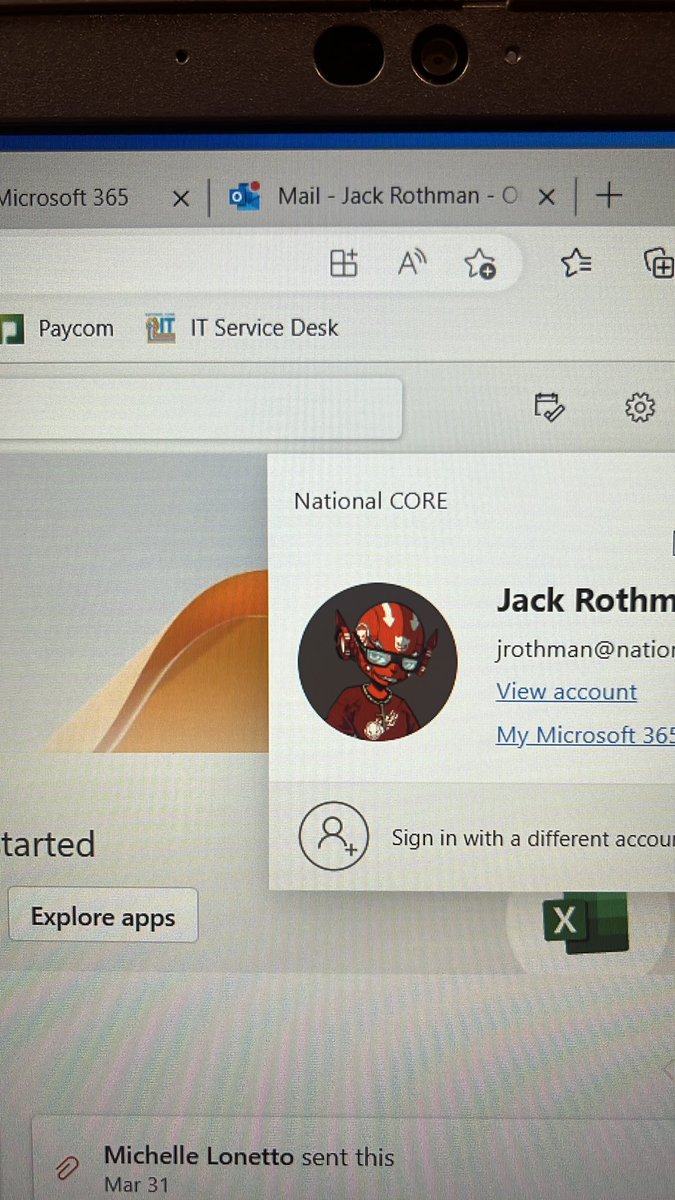Open the Settings gear icon
This screenshot has width=675, height=1200.
(x=639, y=407)
